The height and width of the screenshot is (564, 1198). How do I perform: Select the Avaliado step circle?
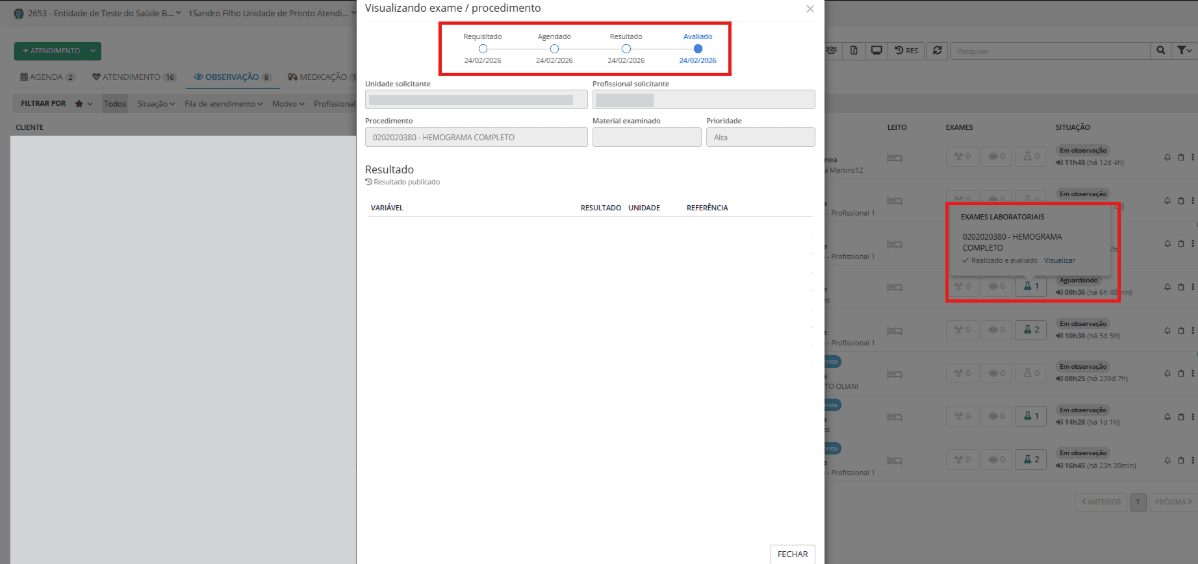point(698,48)
